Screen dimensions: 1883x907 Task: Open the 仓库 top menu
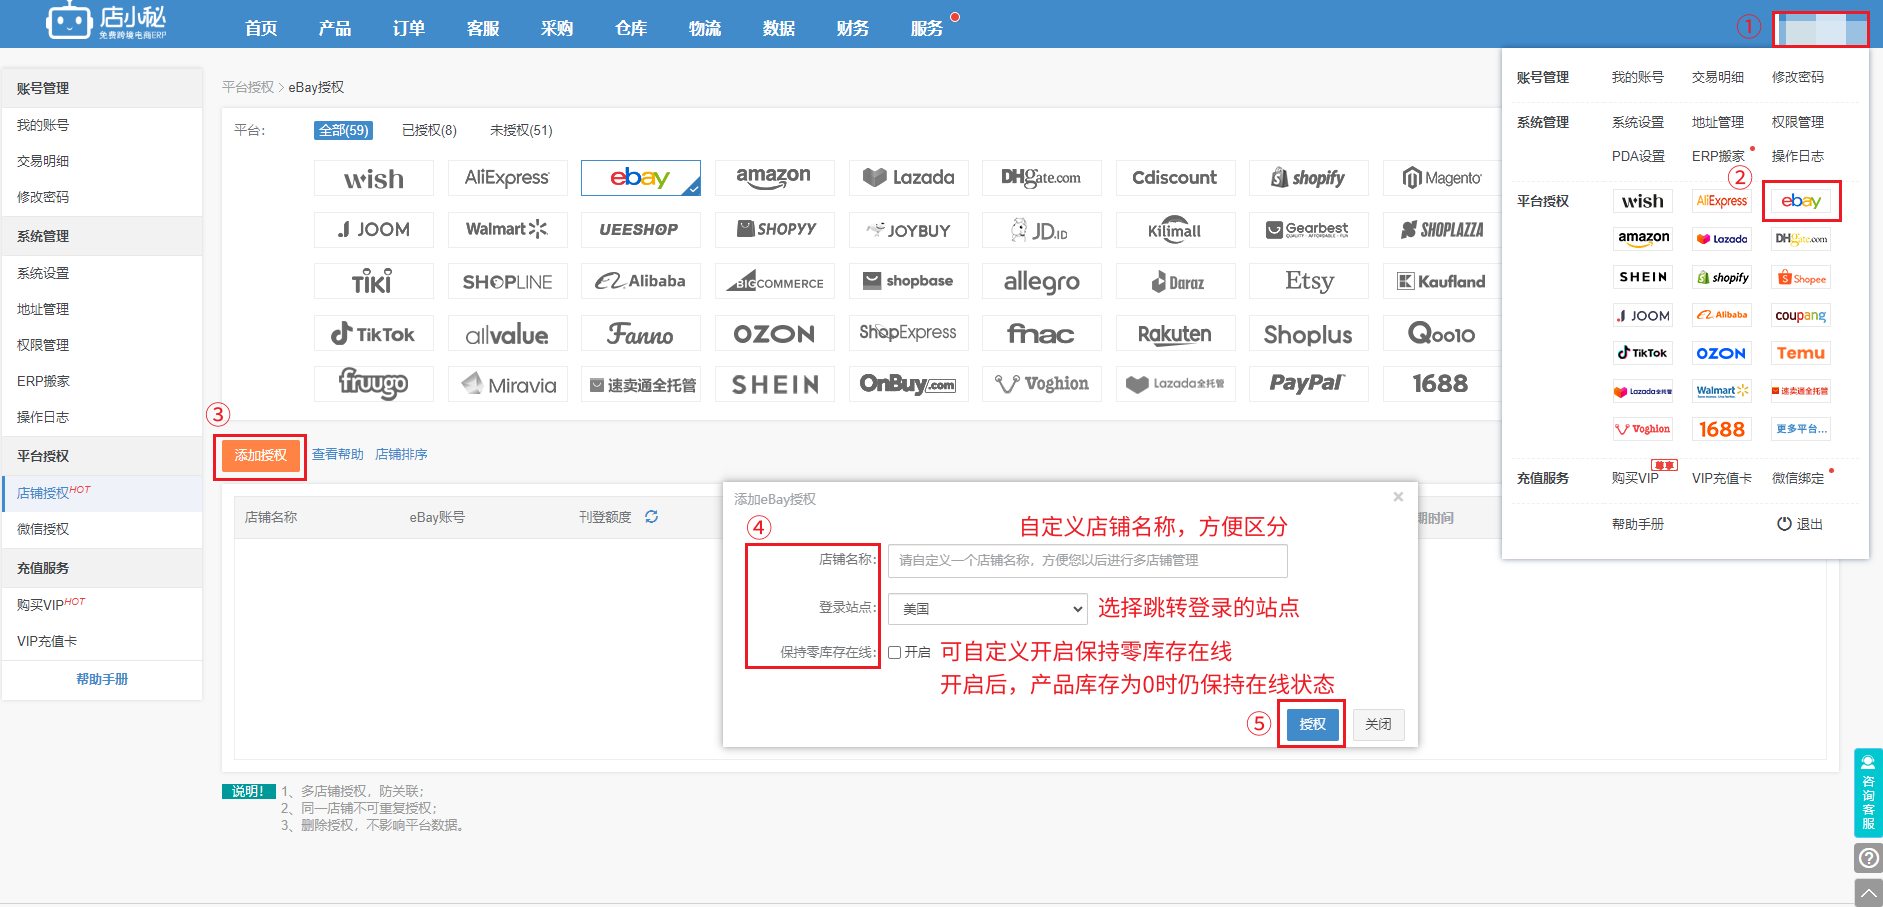coord(631,28)
